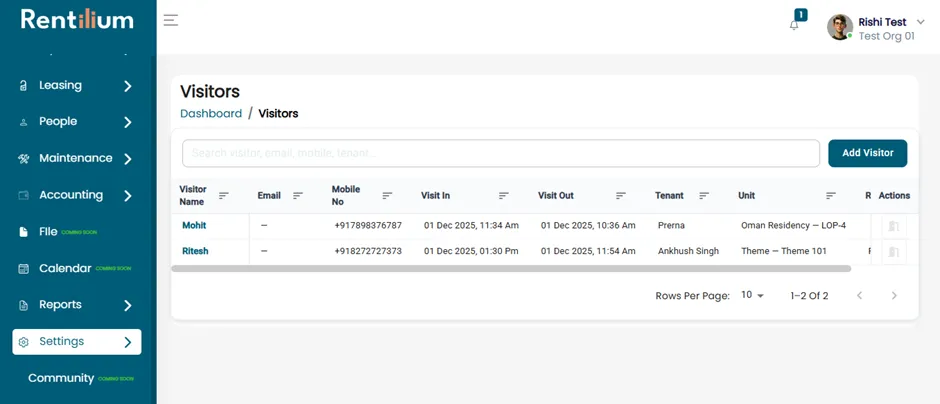Select phone number +918272727373
This screenshot has height=404, width=940.
368,251
